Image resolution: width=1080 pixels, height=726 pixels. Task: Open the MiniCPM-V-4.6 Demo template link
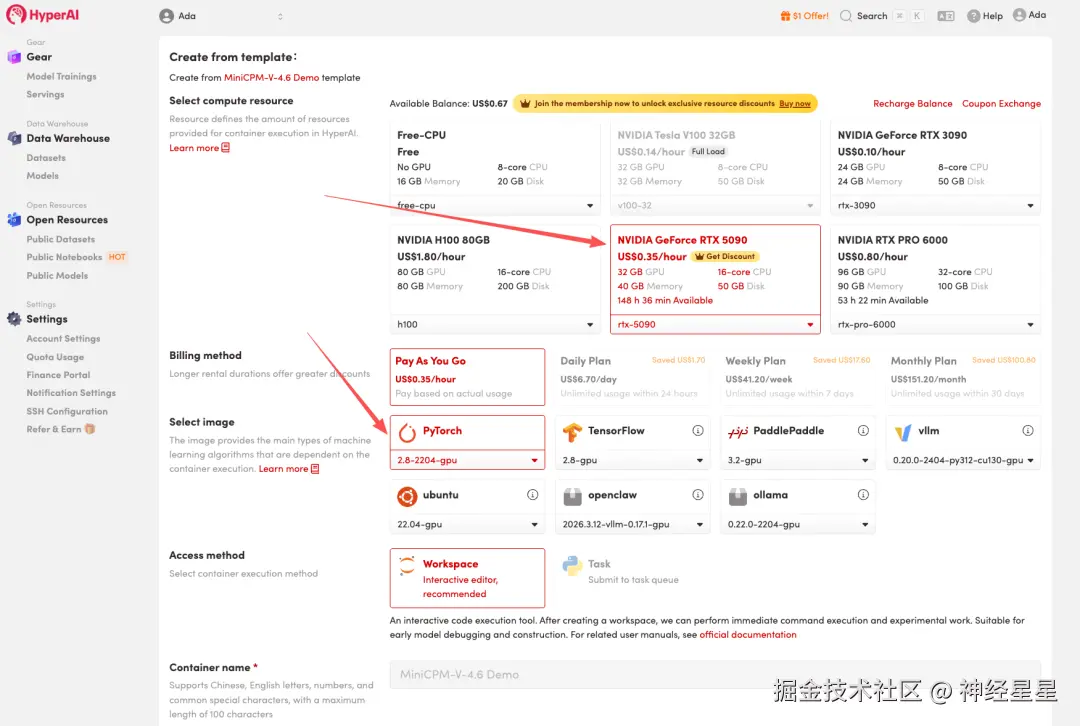point(271,78)
